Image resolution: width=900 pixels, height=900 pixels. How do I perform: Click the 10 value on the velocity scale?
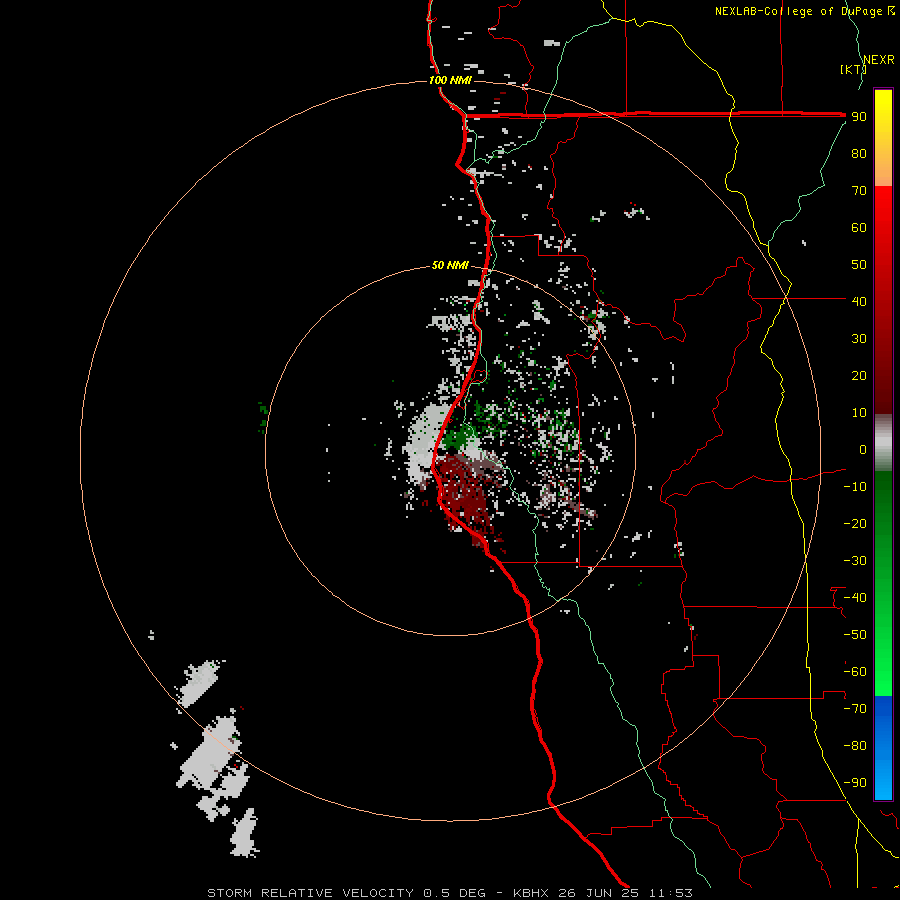click(x=859, y=413)
